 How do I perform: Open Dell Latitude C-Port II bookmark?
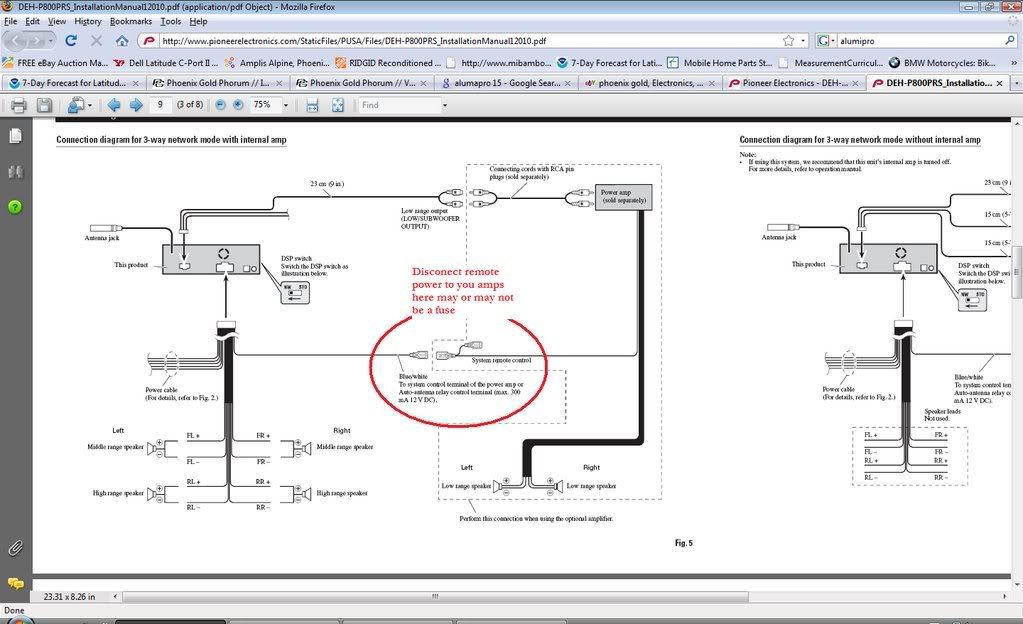click(x=166, y=63)
